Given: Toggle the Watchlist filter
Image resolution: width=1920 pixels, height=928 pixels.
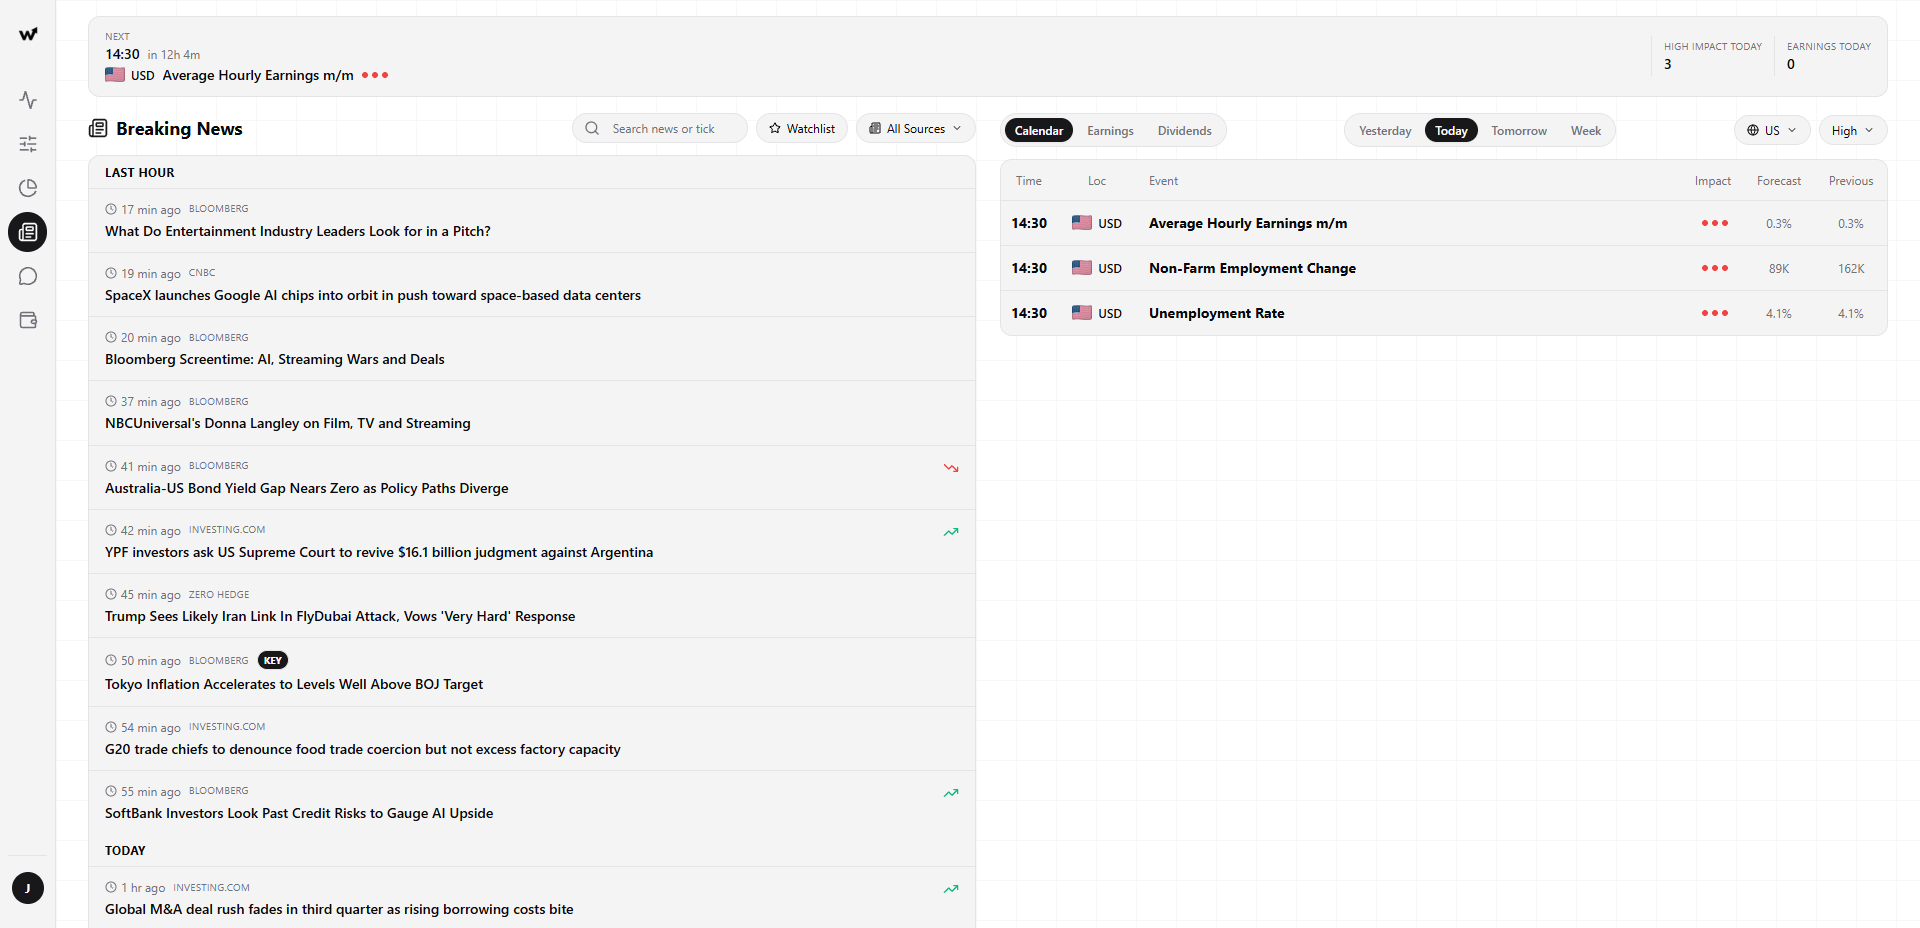Looking at the screenshot, I should [802, 128].
